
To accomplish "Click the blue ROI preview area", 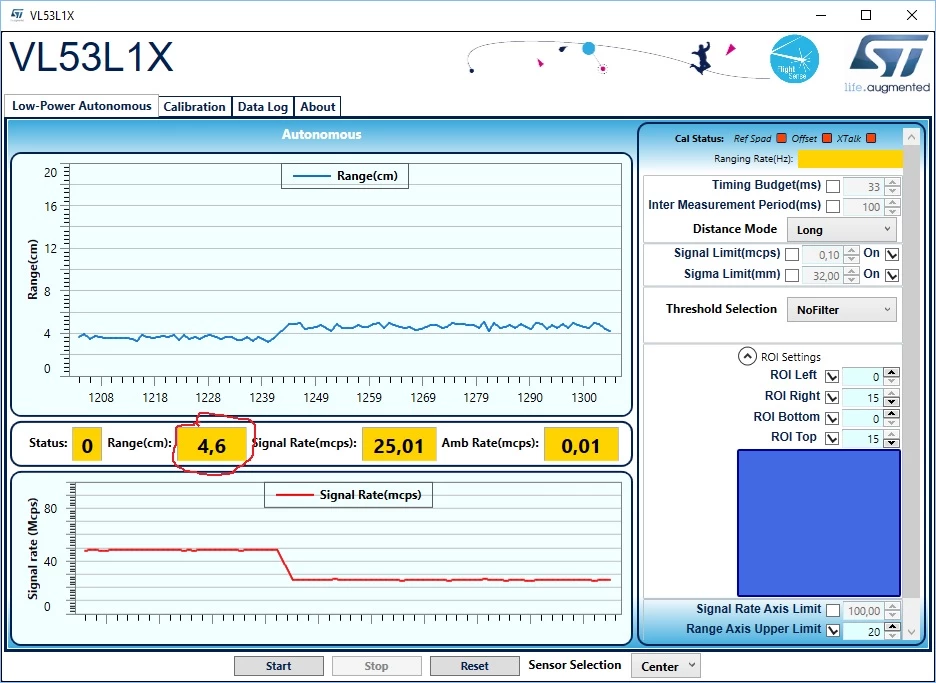I will pos(819,523).
